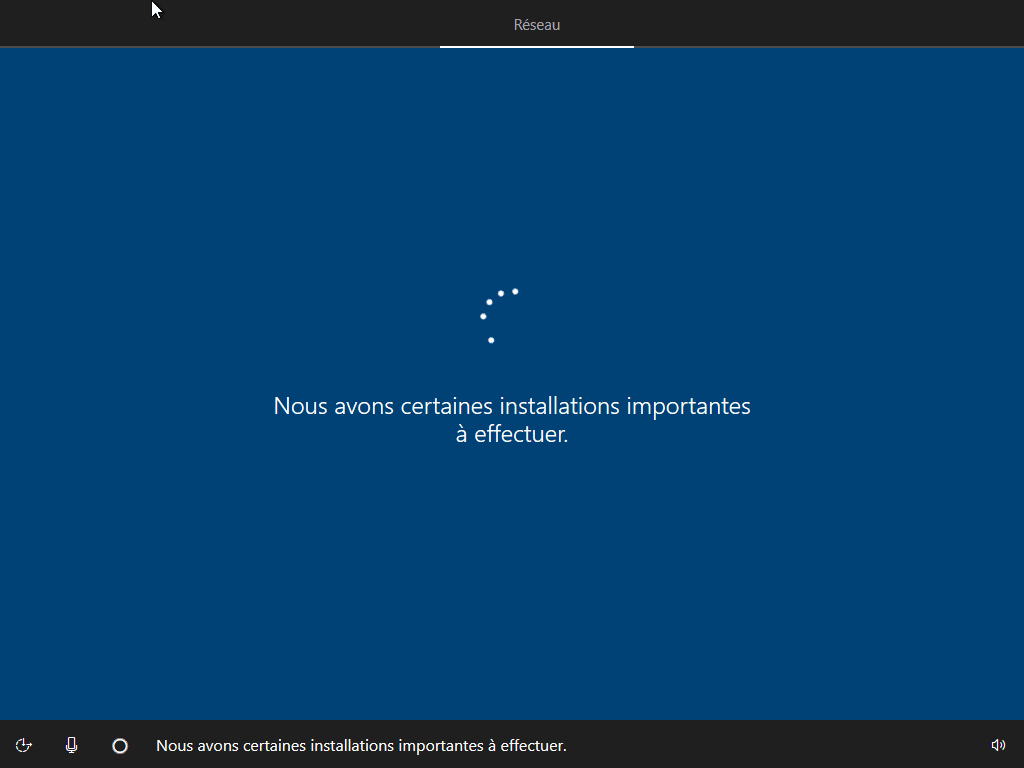Click the white underline beneath Réseau

[x=536, y=46]
